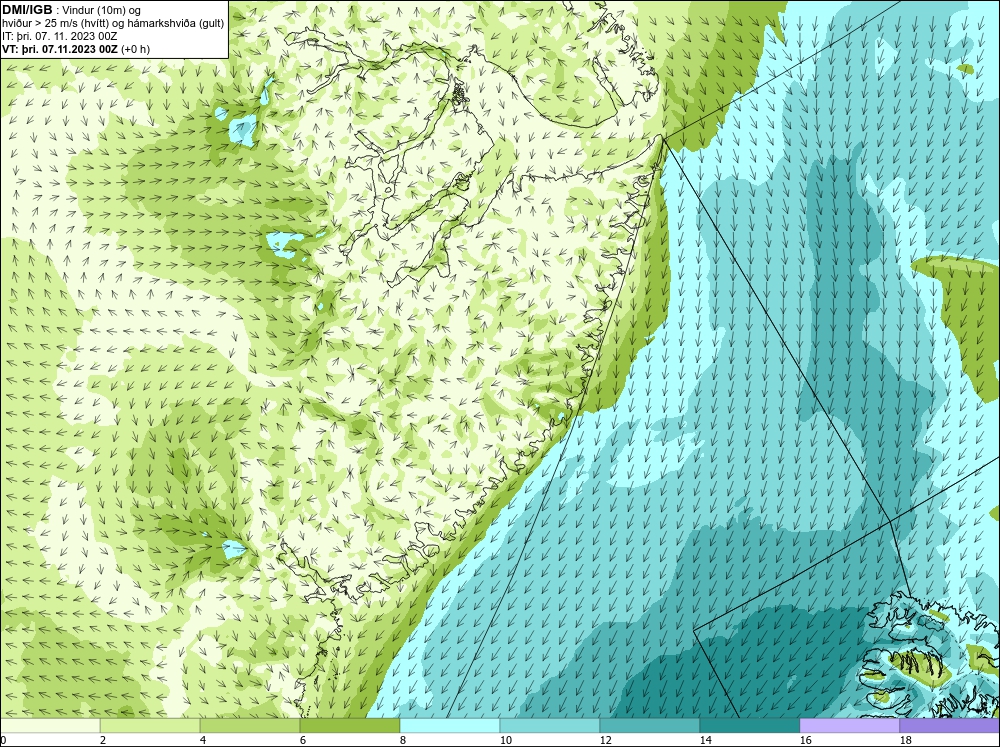
Task: Select the 8–10 m/s pale cyan band
Action: 450,726
